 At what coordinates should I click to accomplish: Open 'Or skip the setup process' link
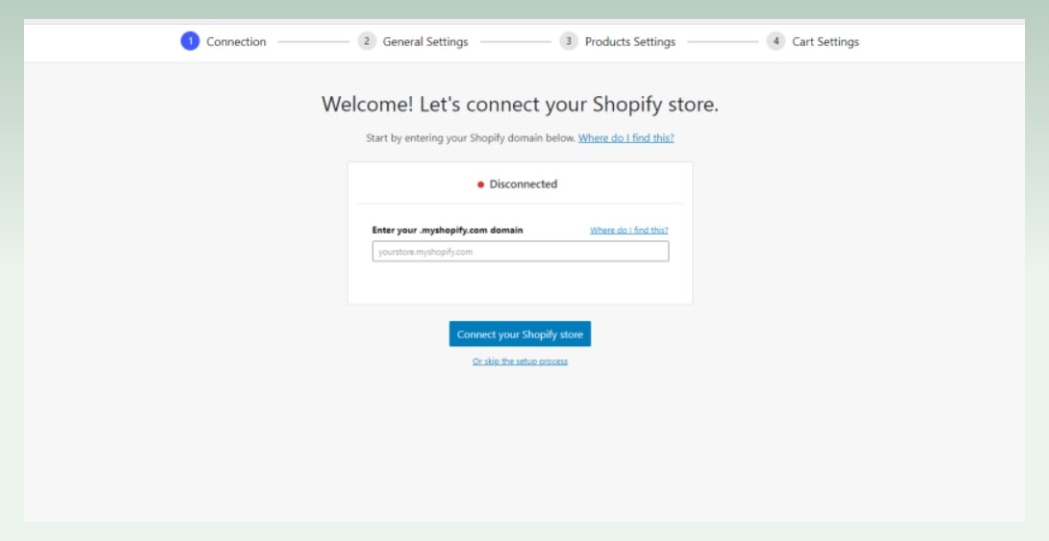pyautogui.click(x=520, y=361)
